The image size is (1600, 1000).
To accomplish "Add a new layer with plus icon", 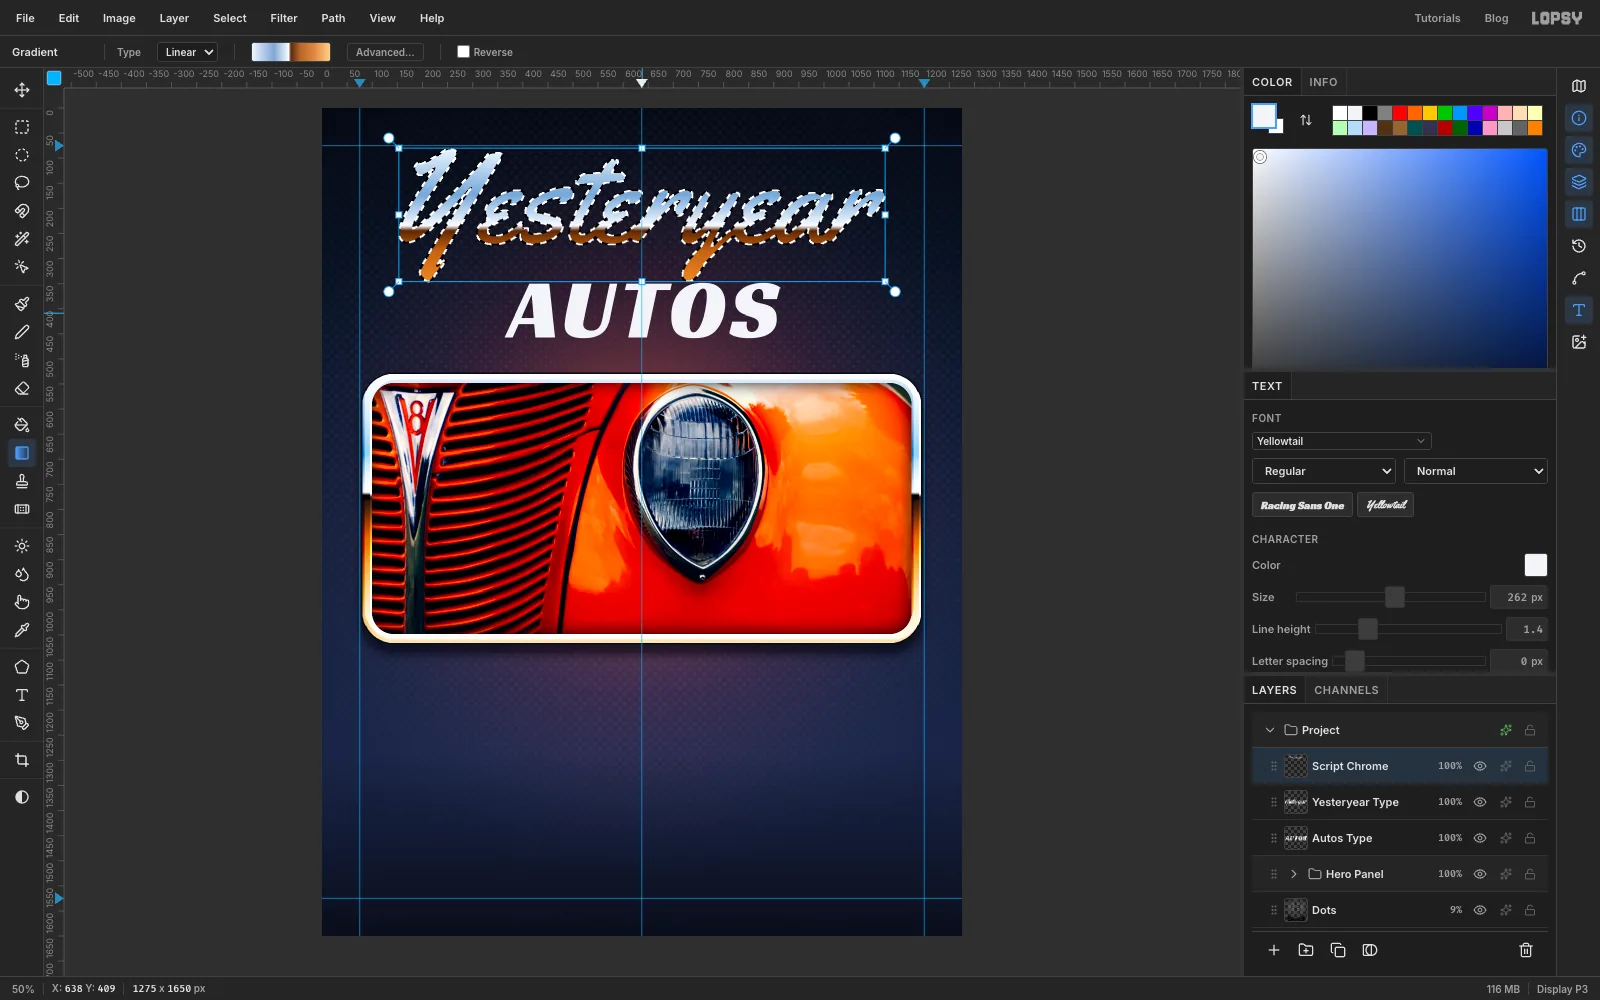I will click(1274, 950).
